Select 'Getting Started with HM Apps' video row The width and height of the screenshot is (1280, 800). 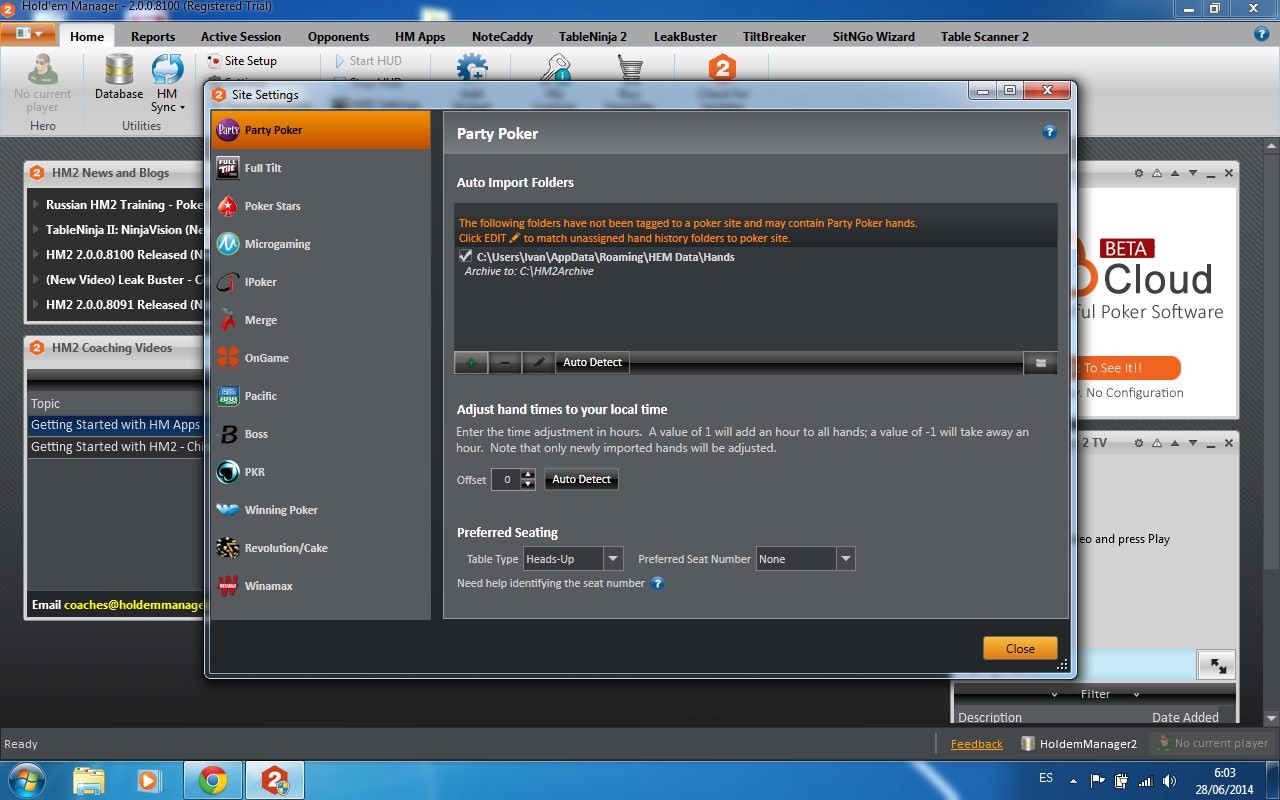pyautogui.click(x=116, y=425)
